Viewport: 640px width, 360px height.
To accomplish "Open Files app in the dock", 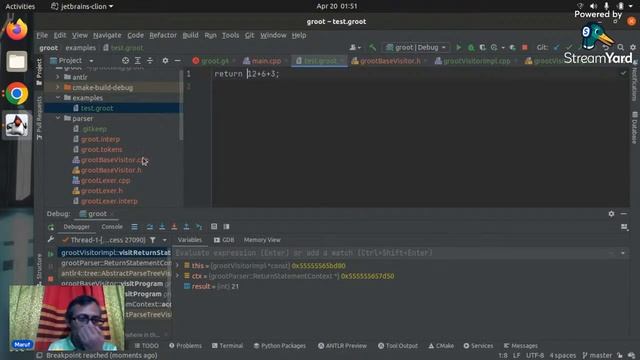I will [x=17, y=62].
